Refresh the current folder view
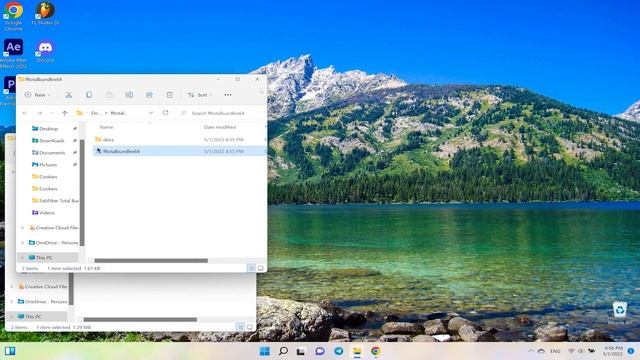The height and width of the screenshot is (360, 640). [165, 113]
